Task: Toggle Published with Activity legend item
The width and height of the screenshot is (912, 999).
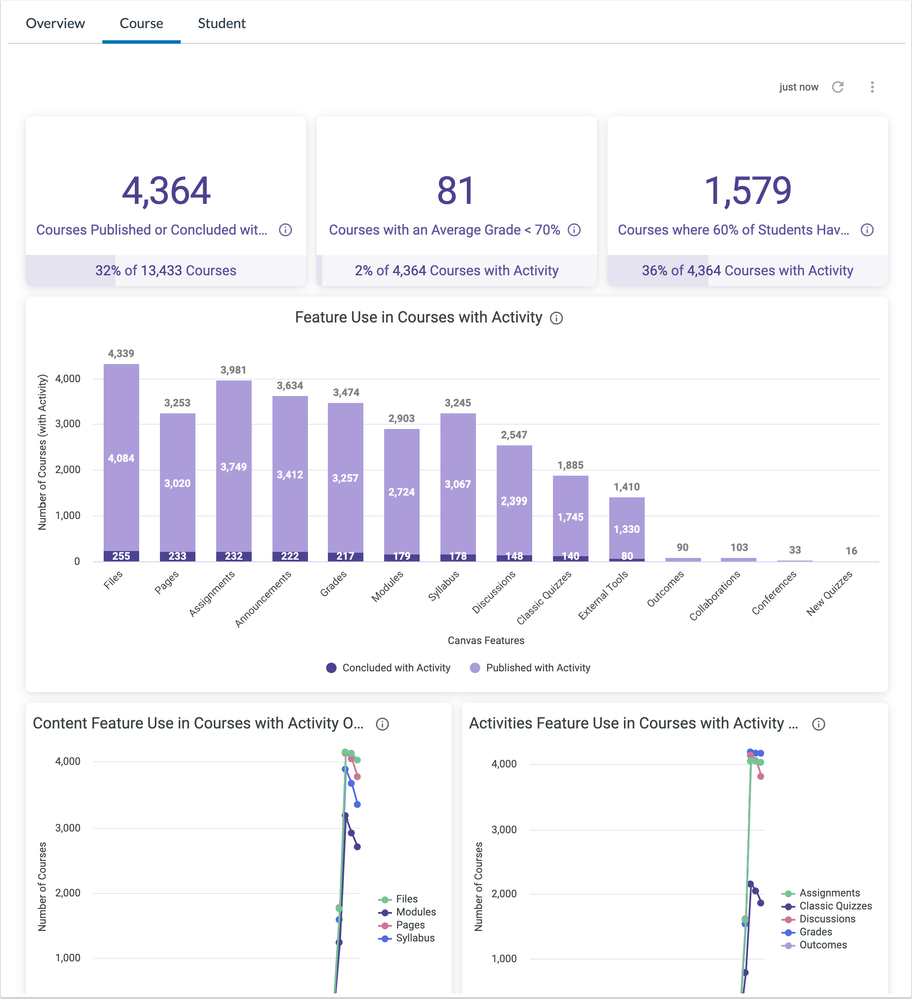Action: (x=530, y=668)
